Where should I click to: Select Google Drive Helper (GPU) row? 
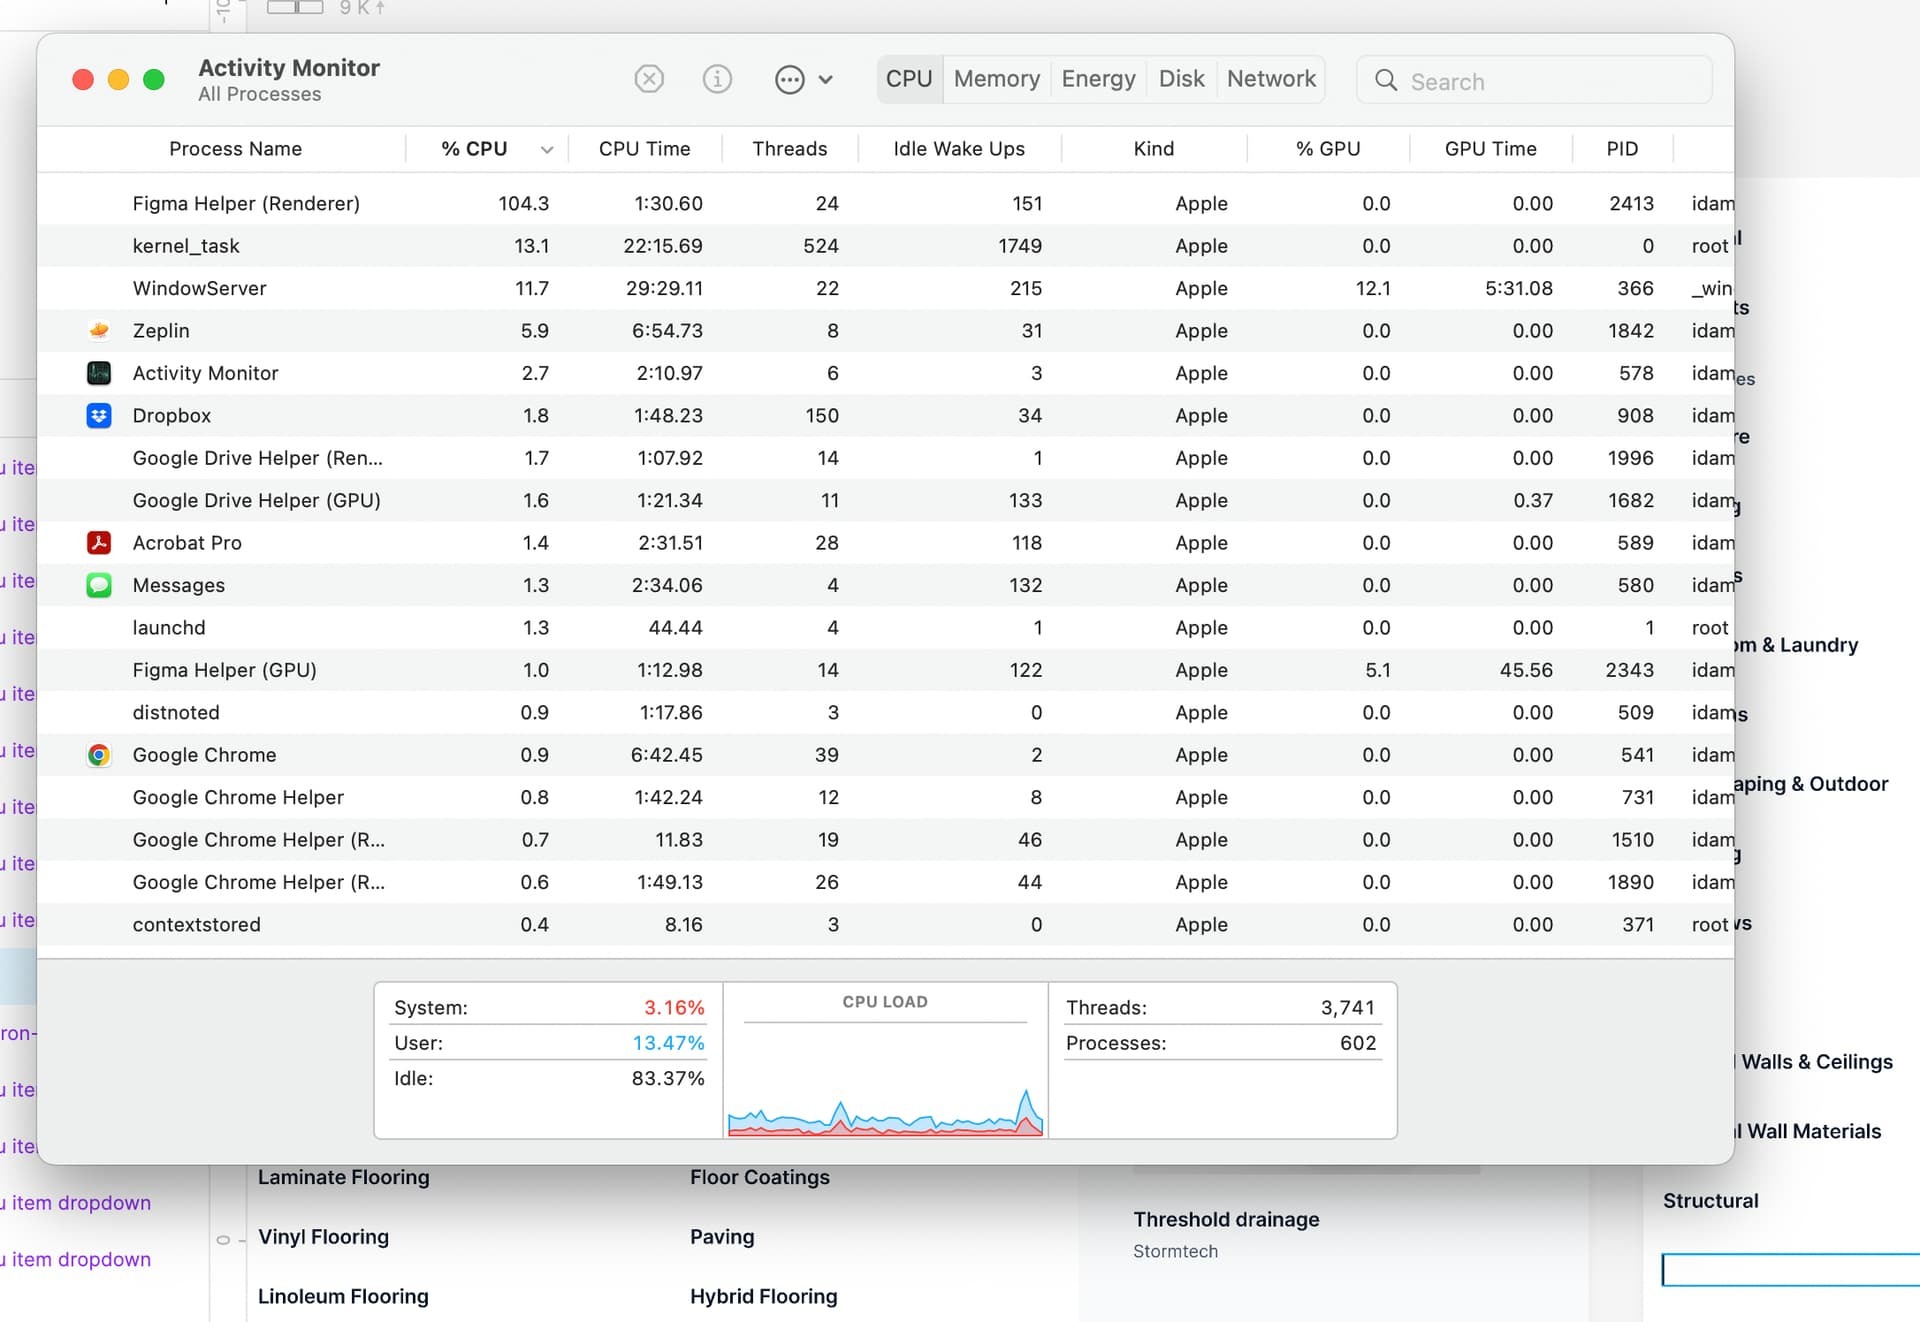coord(885,500)
